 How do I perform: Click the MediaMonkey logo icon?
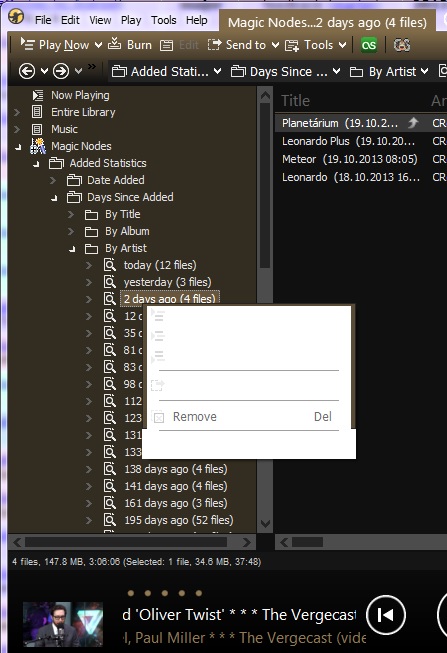(x=16, y=17)
